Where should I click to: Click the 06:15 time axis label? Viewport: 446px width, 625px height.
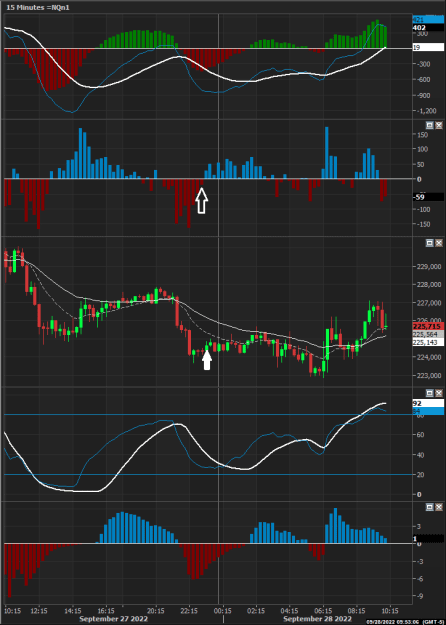point(323,611)
